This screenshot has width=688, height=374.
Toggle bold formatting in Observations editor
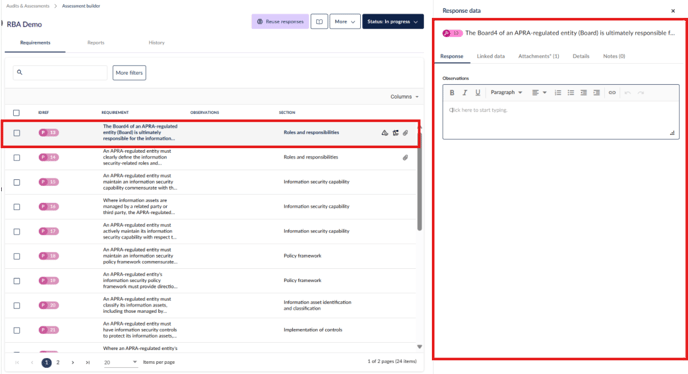coord(452,93)
